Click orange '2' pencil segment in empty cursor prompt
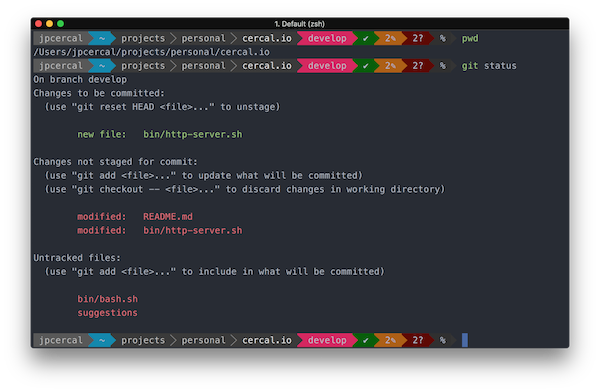The image size is (600, 392). coord(390,340)
